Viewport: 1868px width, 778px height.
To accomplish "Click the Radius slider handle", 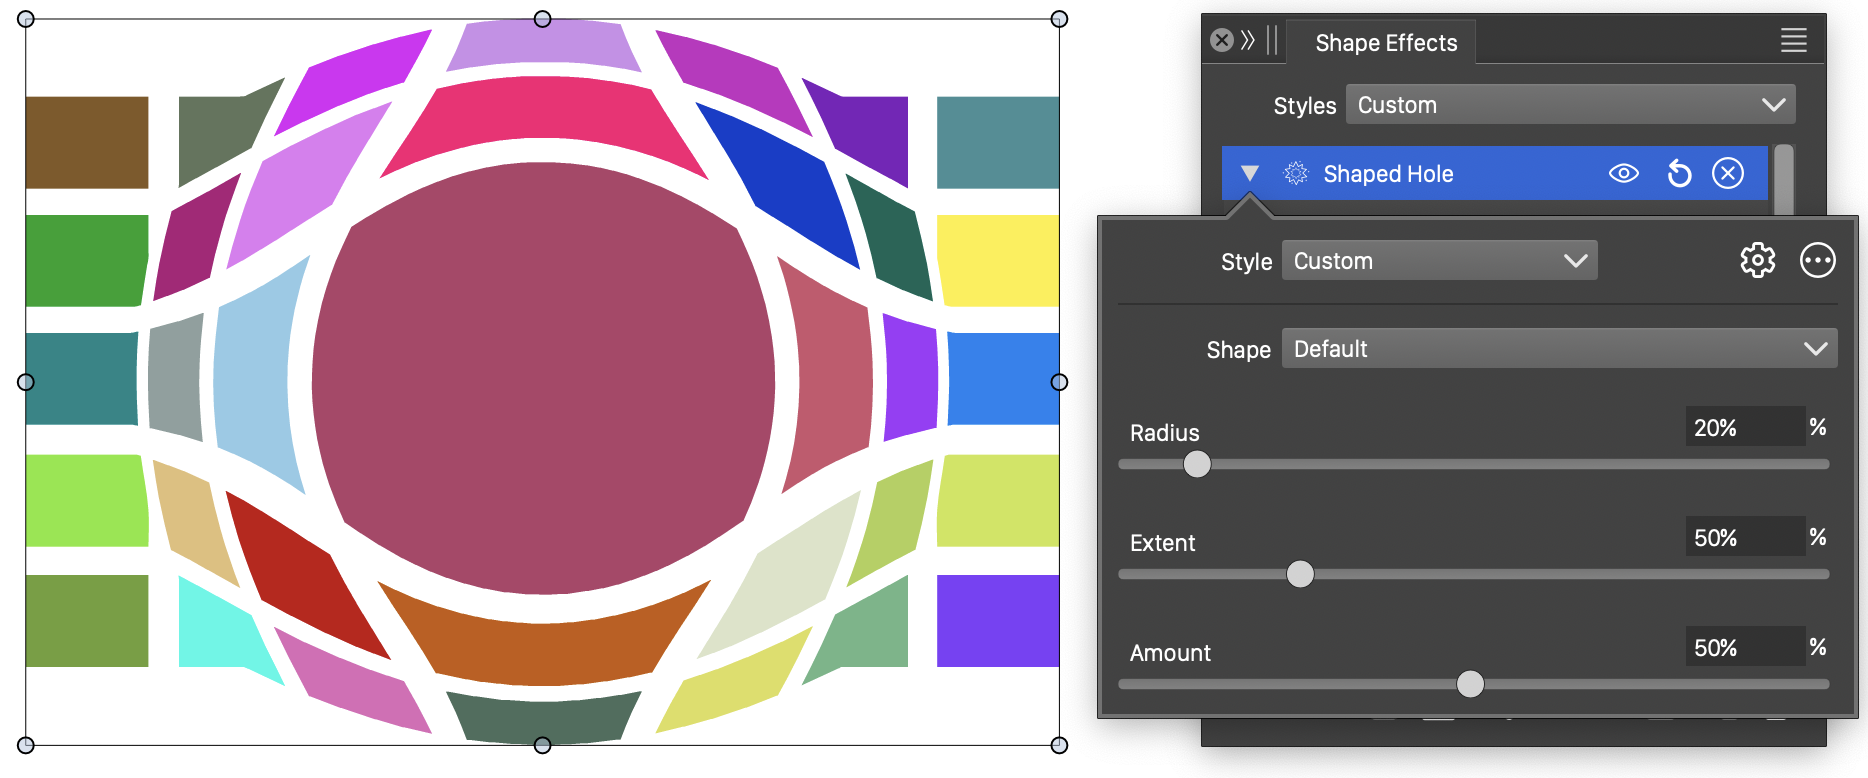I will point(1197,464).
